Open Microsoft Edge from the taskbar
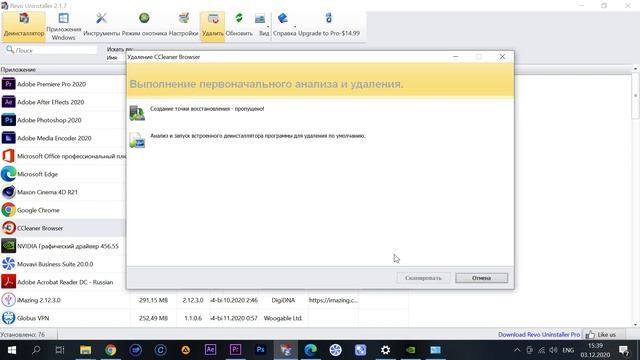This screenshot has width=640, height=360. pos(310,350)
